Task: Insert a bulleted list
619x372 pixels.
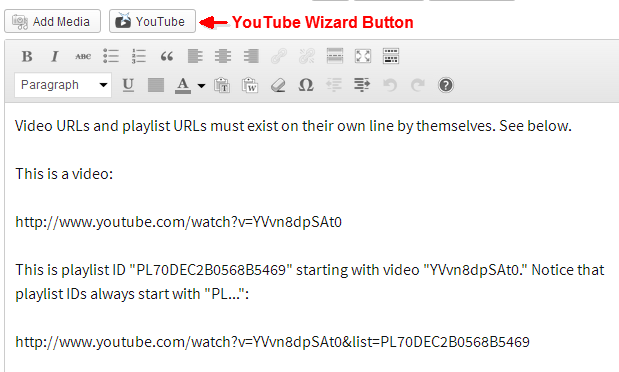Action: pyautogui.click(x=111, y=56)
